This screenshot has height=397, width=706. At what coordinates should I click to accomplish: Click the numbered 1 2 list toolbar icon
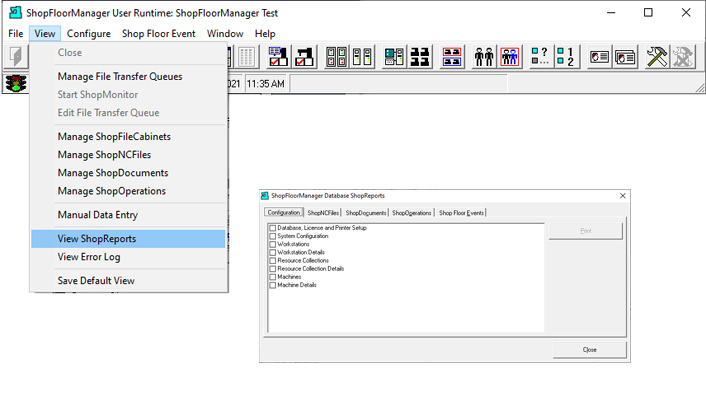click(x=566, y=57)
